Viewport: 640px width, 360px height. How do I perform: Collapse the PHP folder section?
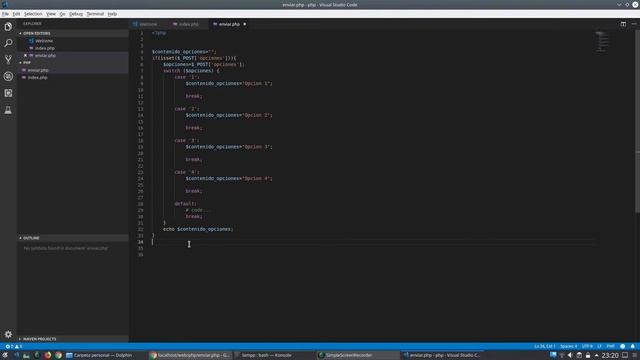click(x=73, y=62)
